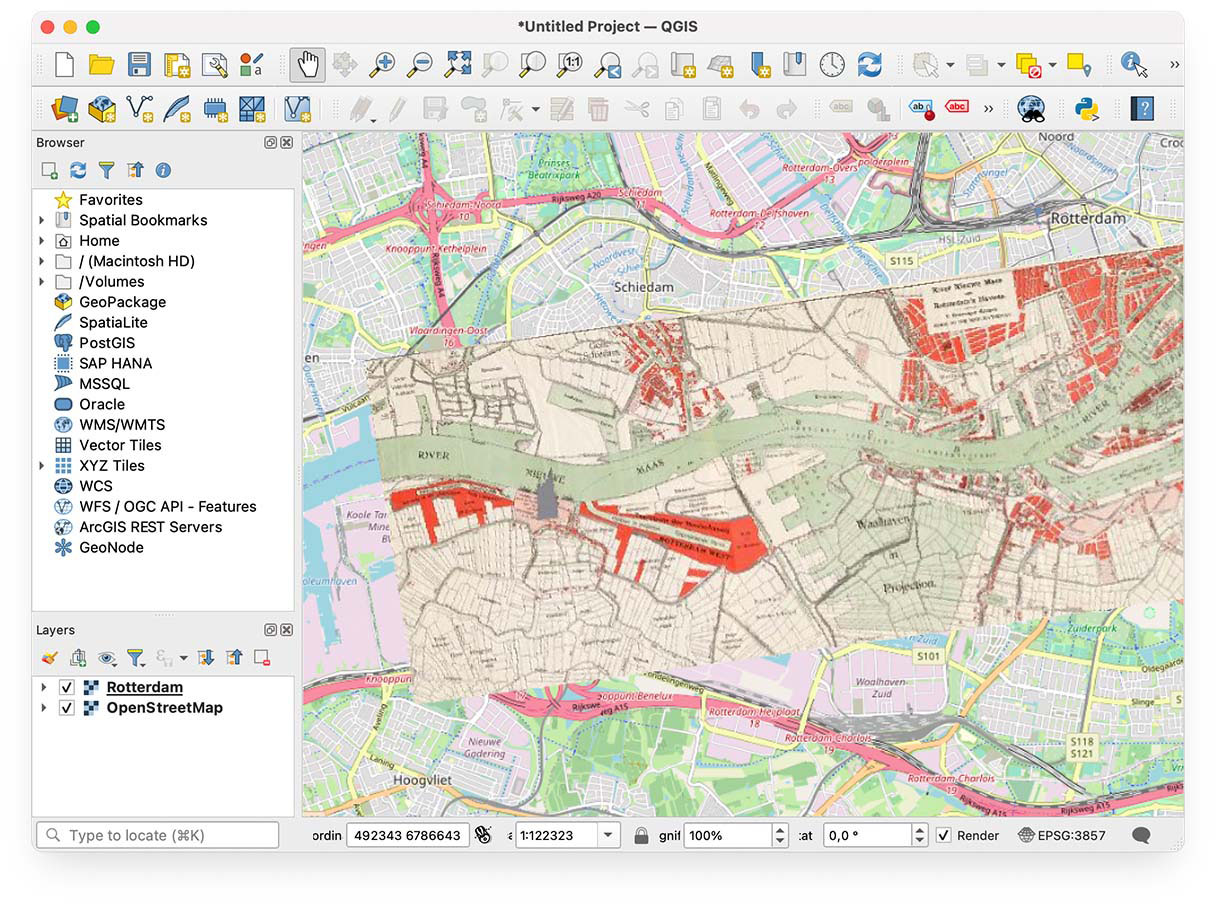Viewport: 1216px width, 904px height.
Task: Click Expand All icon in Layers panel
Action: coord(206,658)
